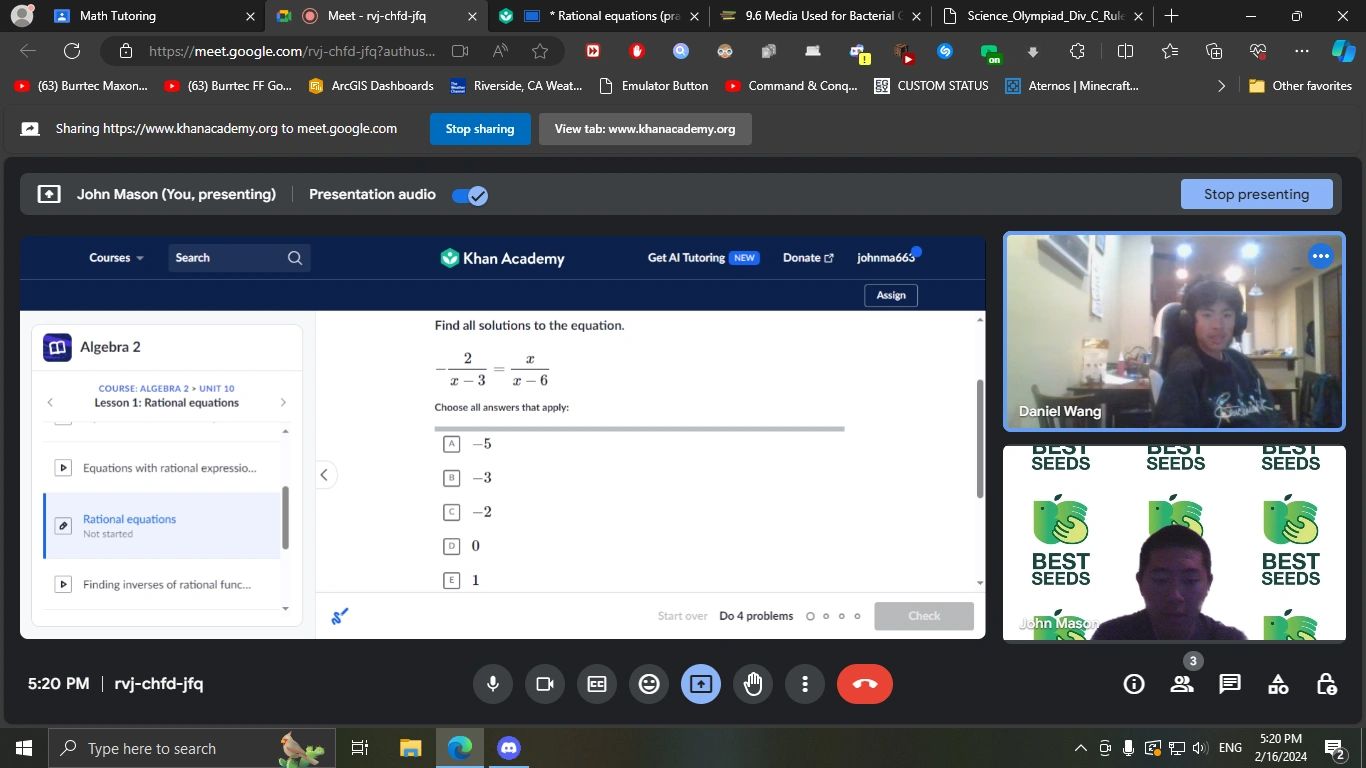Click the Assign button on Khan Academy
Viewport: 1366px width, 768px height.
889,294
